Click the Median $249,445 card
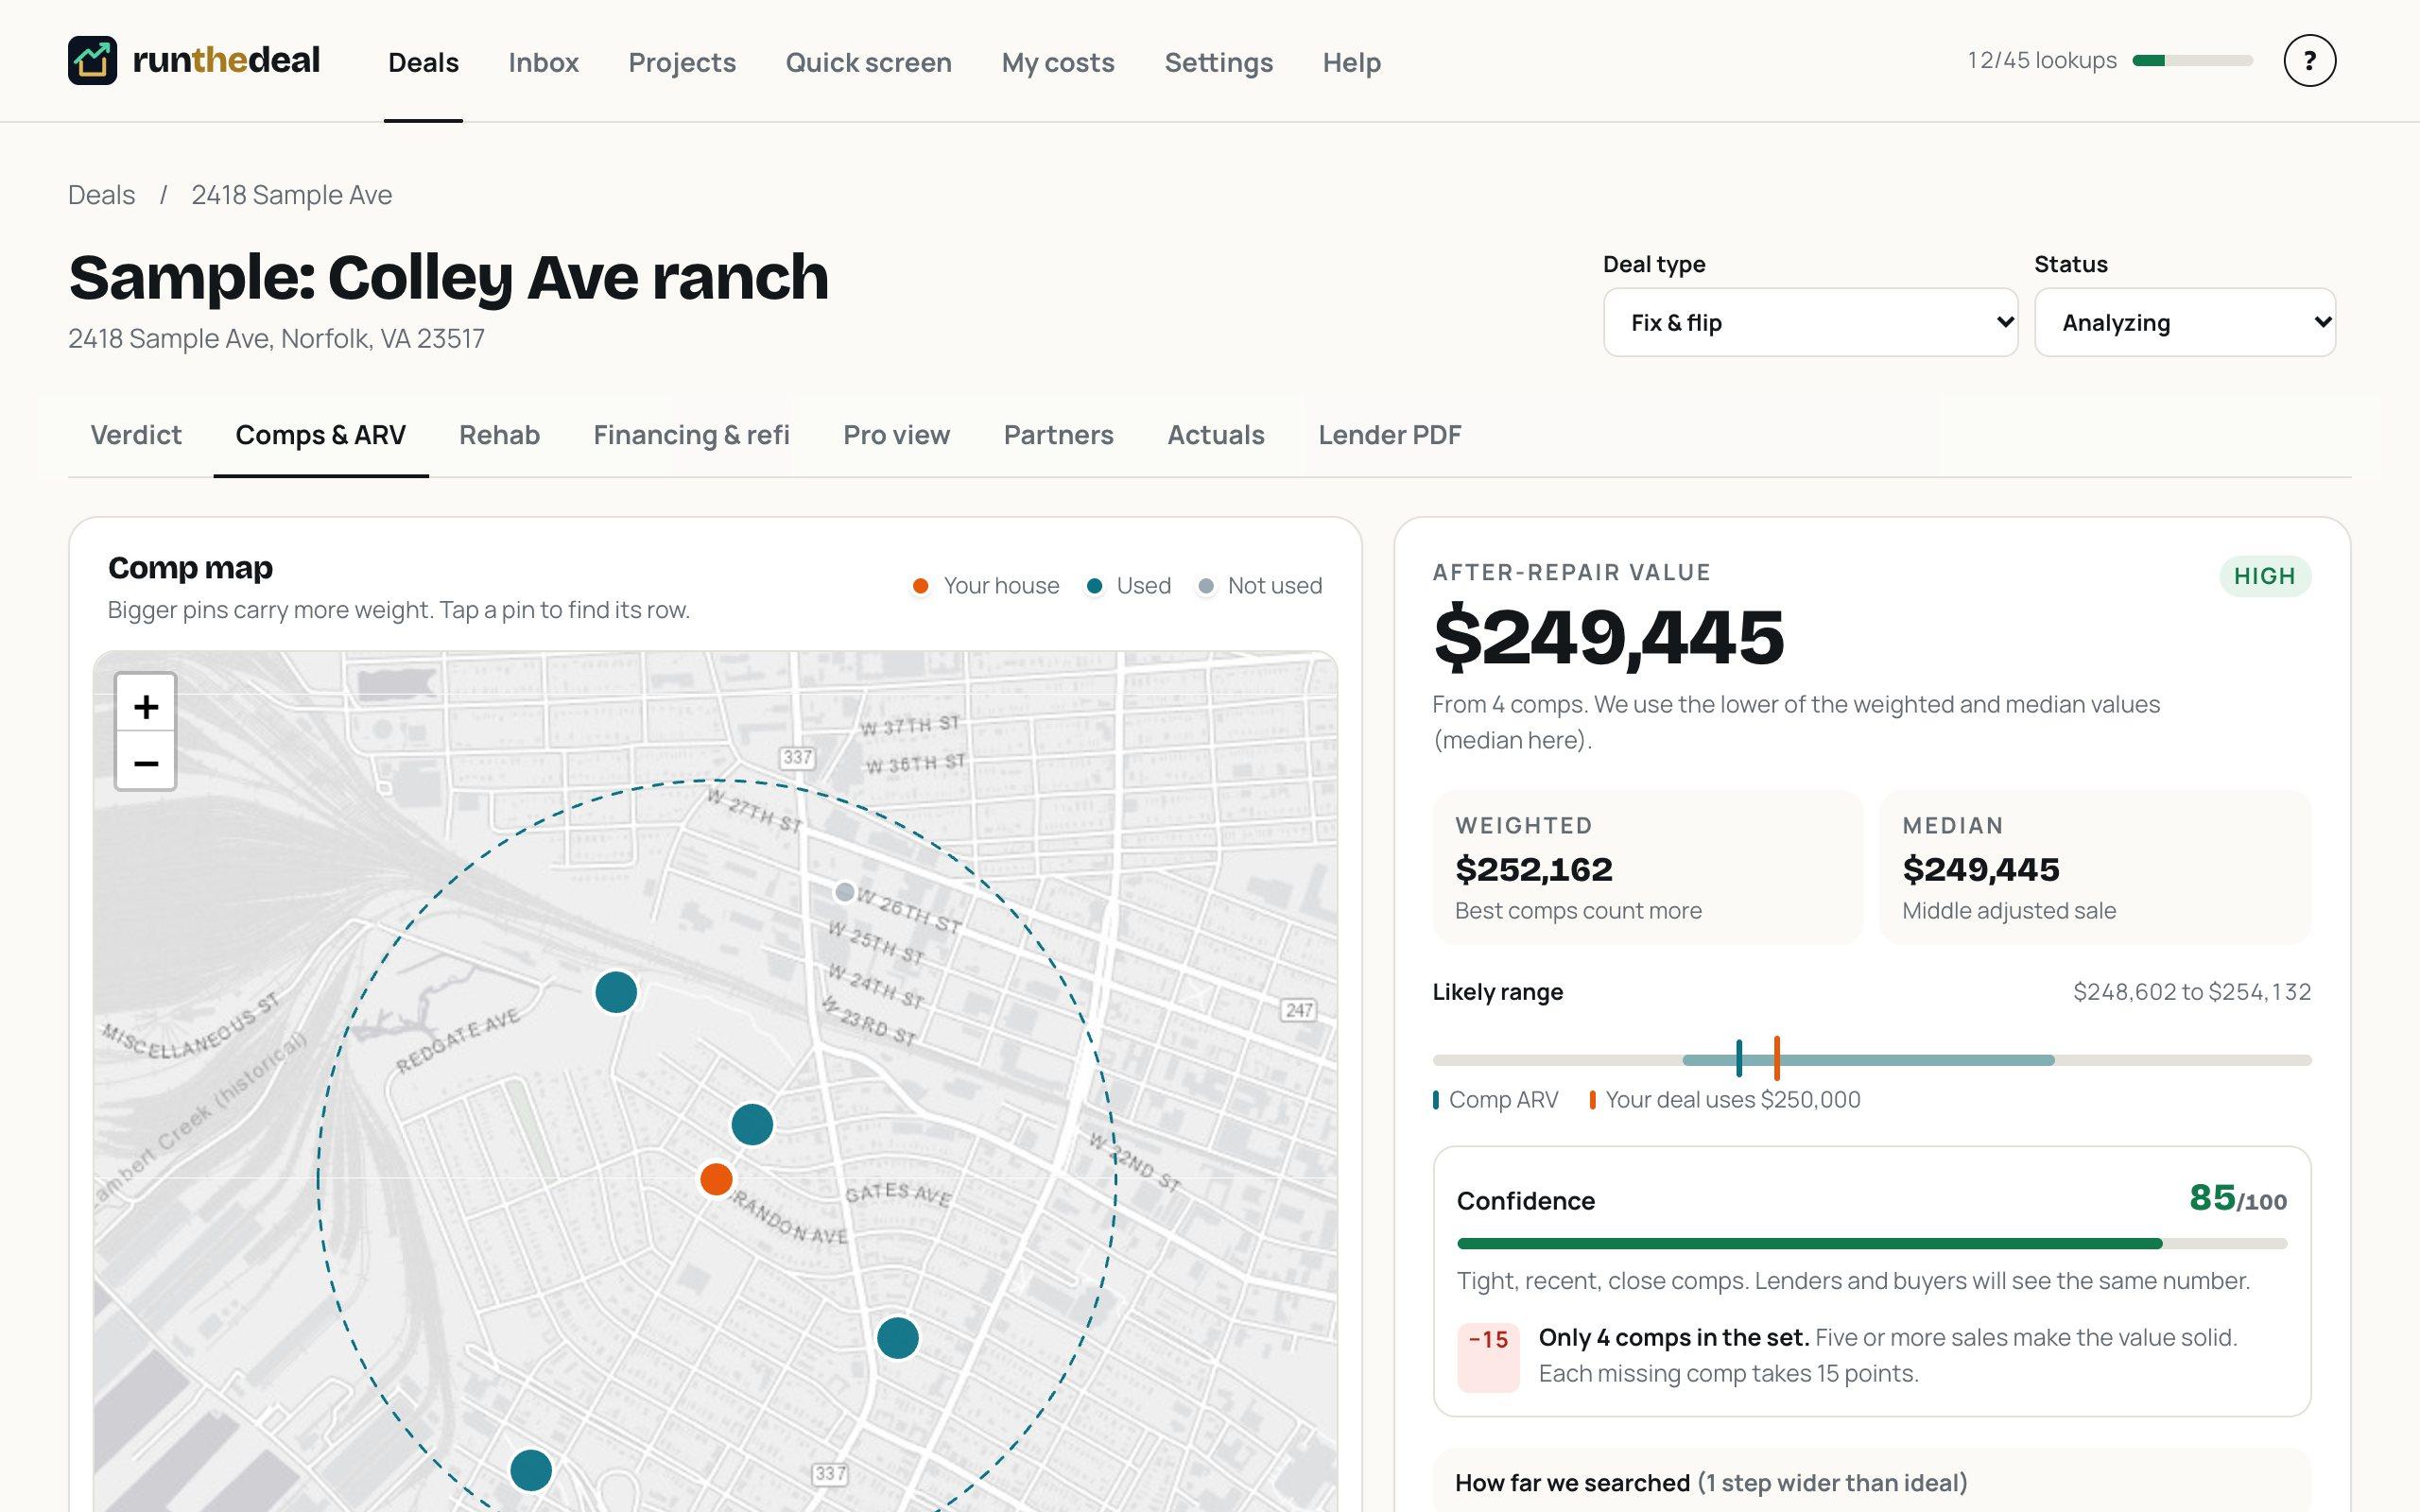Image resolution: width=2420 pixels, height=1512 pixels. pyautogui.click(x=2094, y=868)
